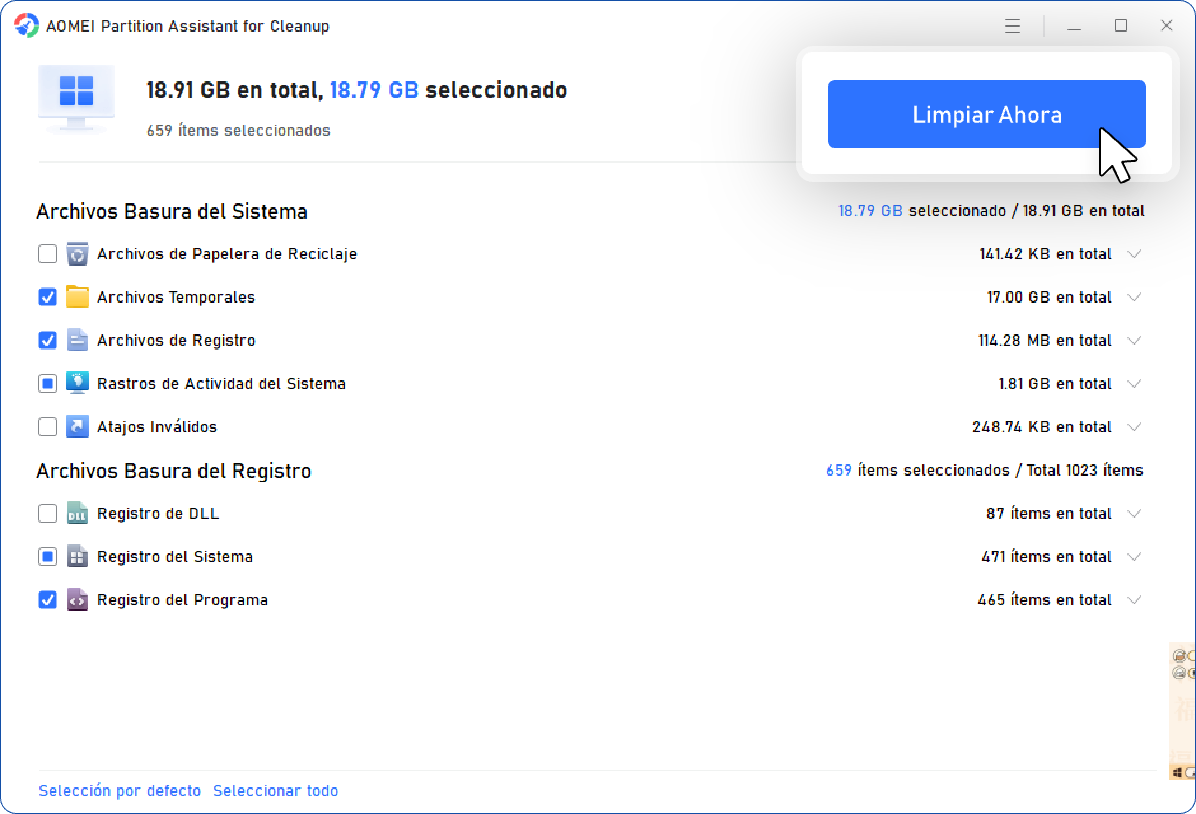Click the Rastros de Actividad monitor icon
The width and height of the screenshot is (1196, 814).
click(x=77, y=383)
